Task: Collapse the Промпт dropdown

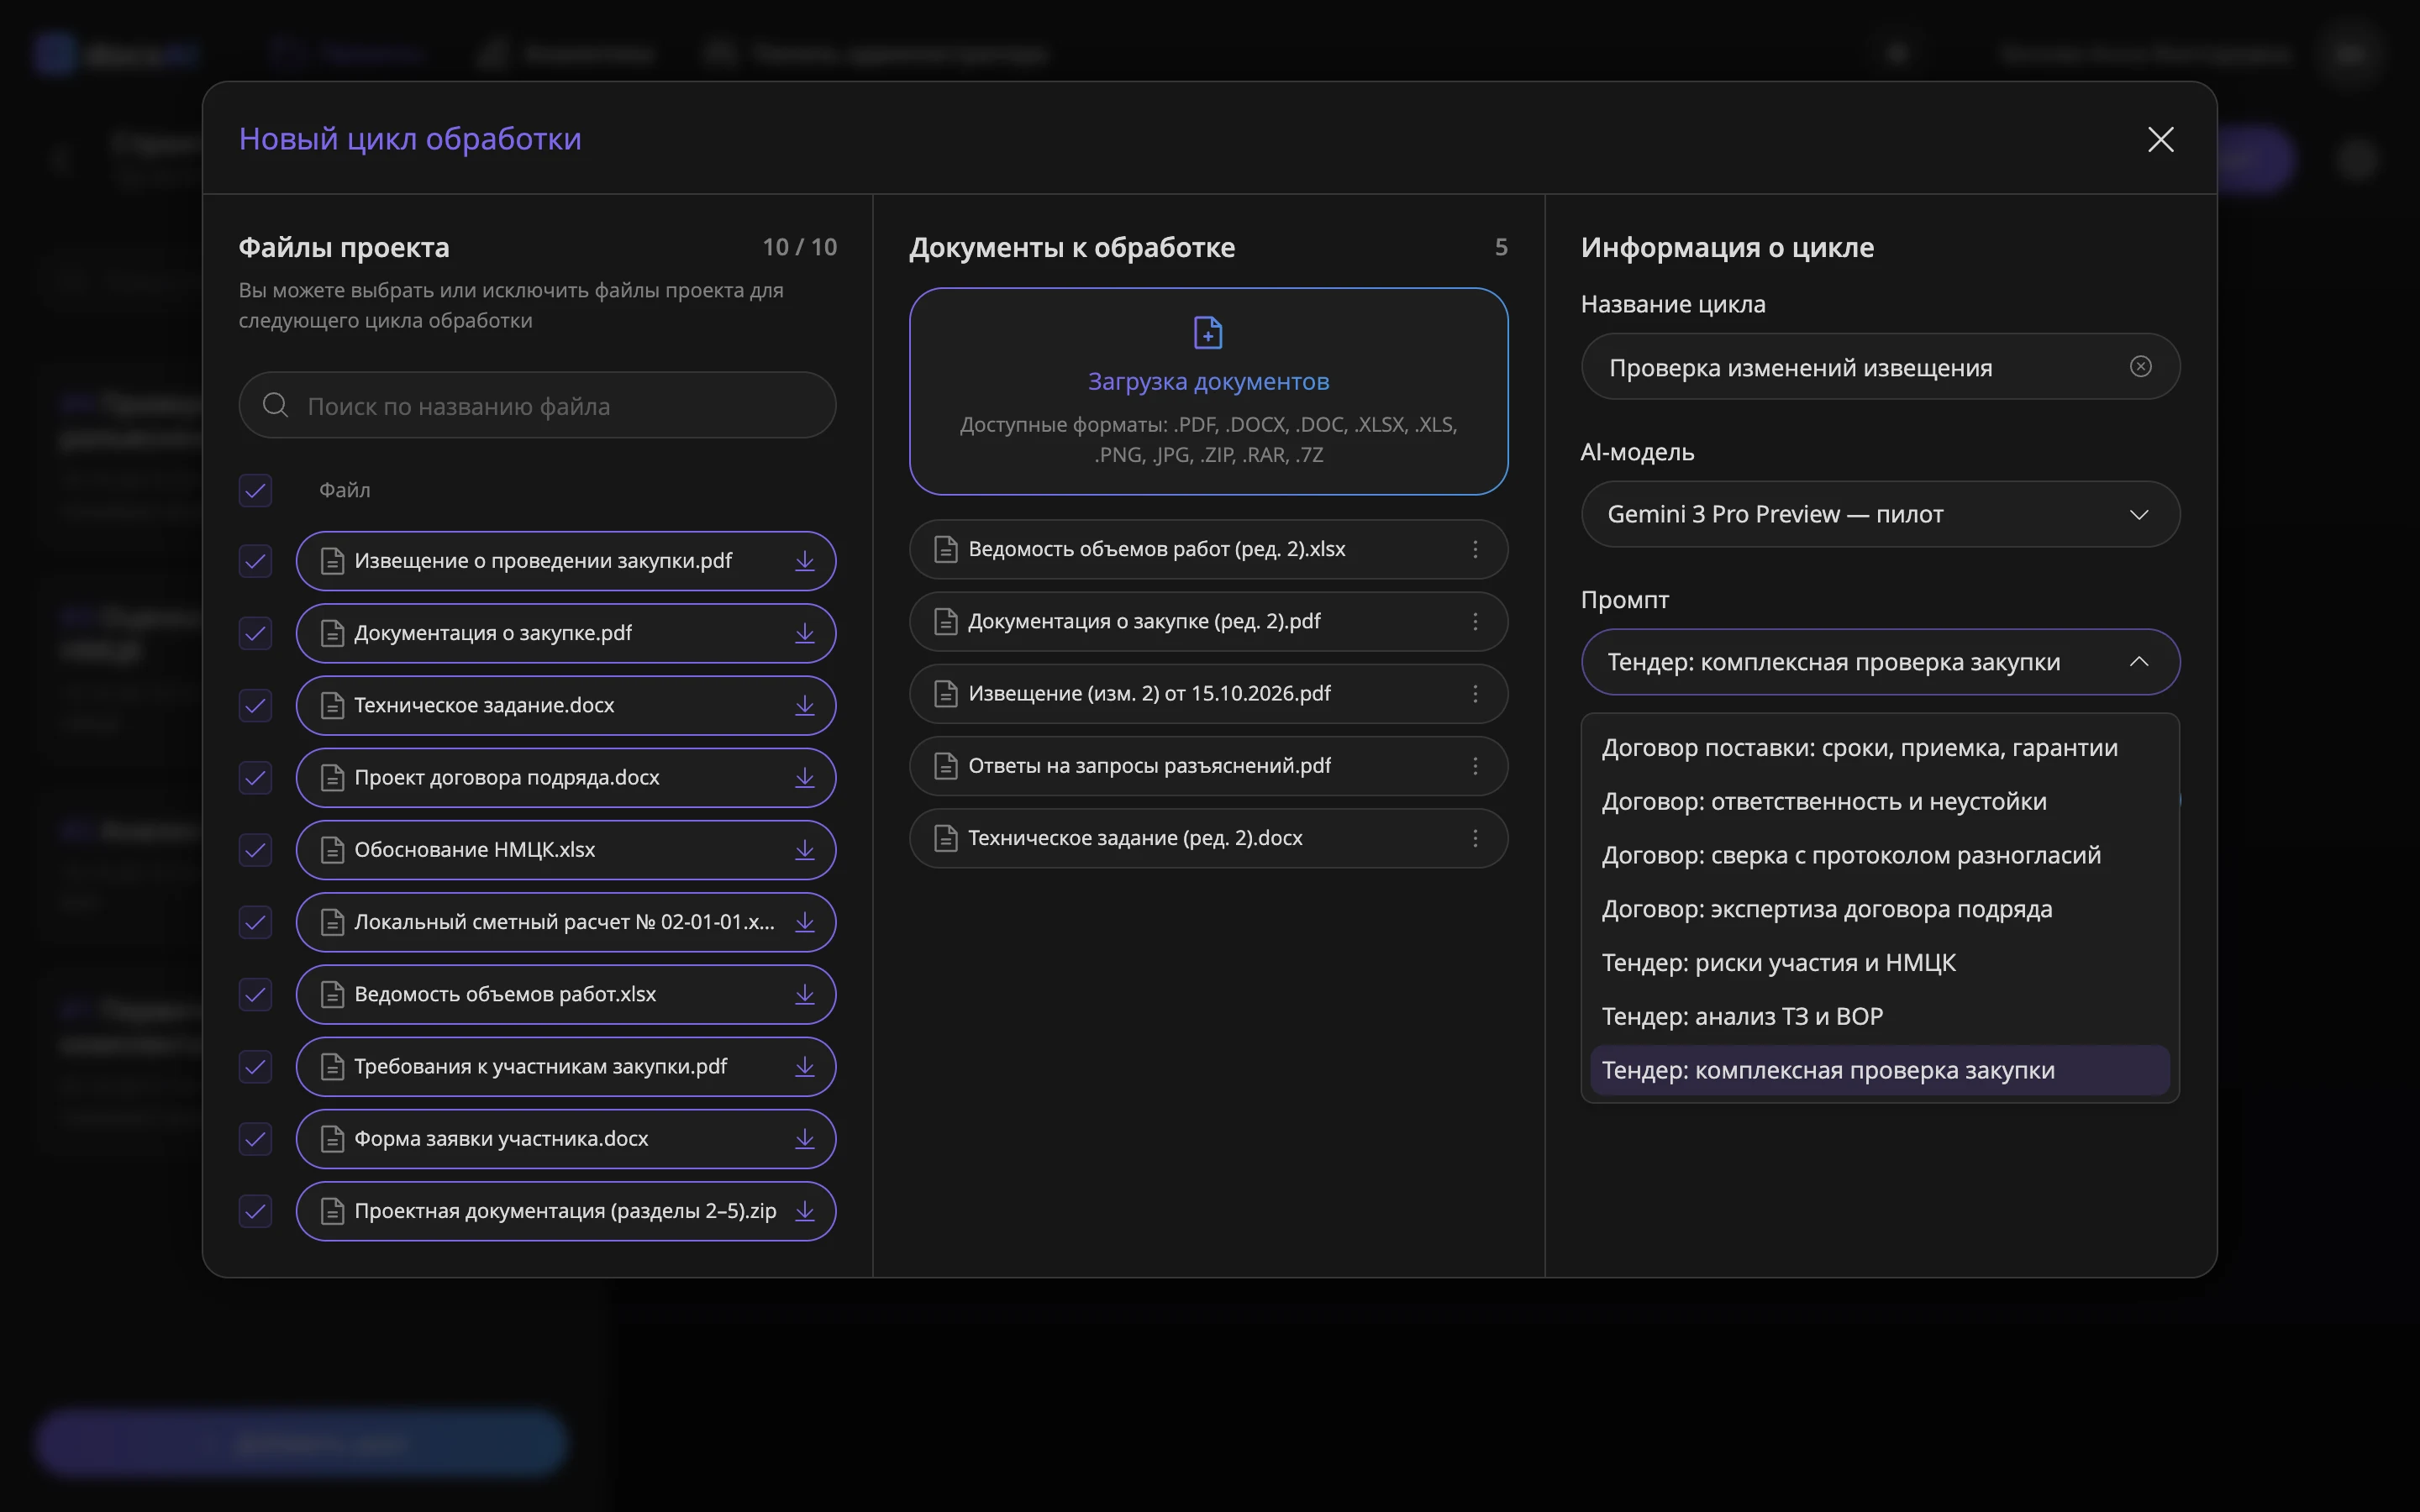Action: [x=1880, y=662]
